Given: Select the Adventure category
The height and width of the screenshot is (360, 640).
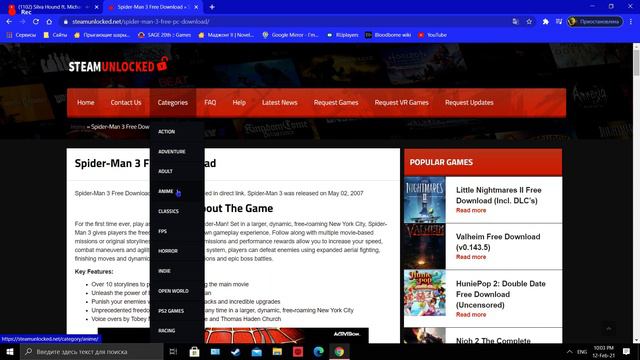Looking at the screenshot, I should click(x=172, y=152).
